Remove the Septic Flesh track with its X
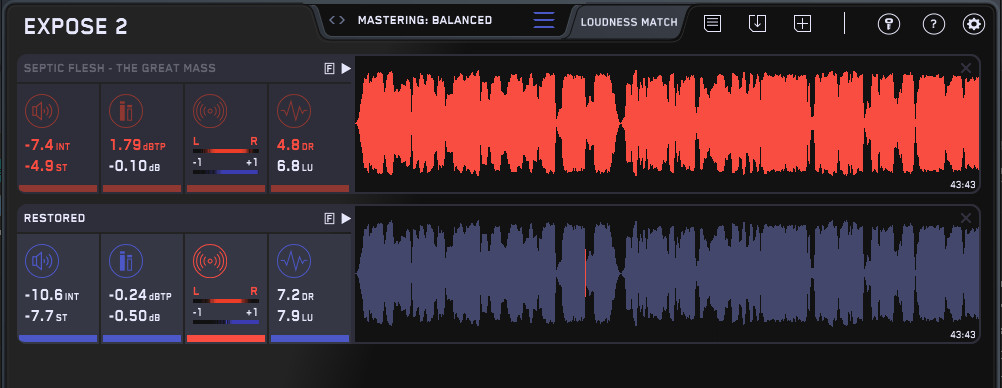 tap(966, 68)
